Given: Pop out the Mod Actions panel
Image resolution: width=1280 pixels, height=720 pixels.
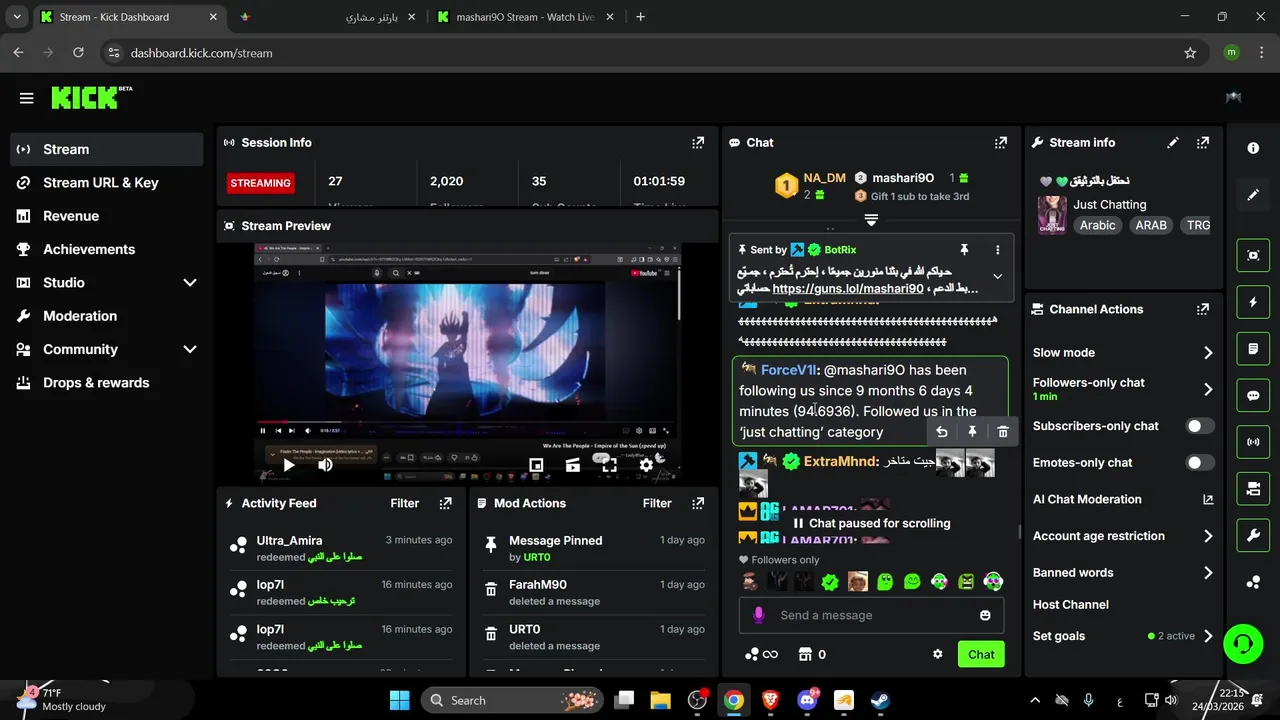Looking at the screenshot, I should pos(698,503).
